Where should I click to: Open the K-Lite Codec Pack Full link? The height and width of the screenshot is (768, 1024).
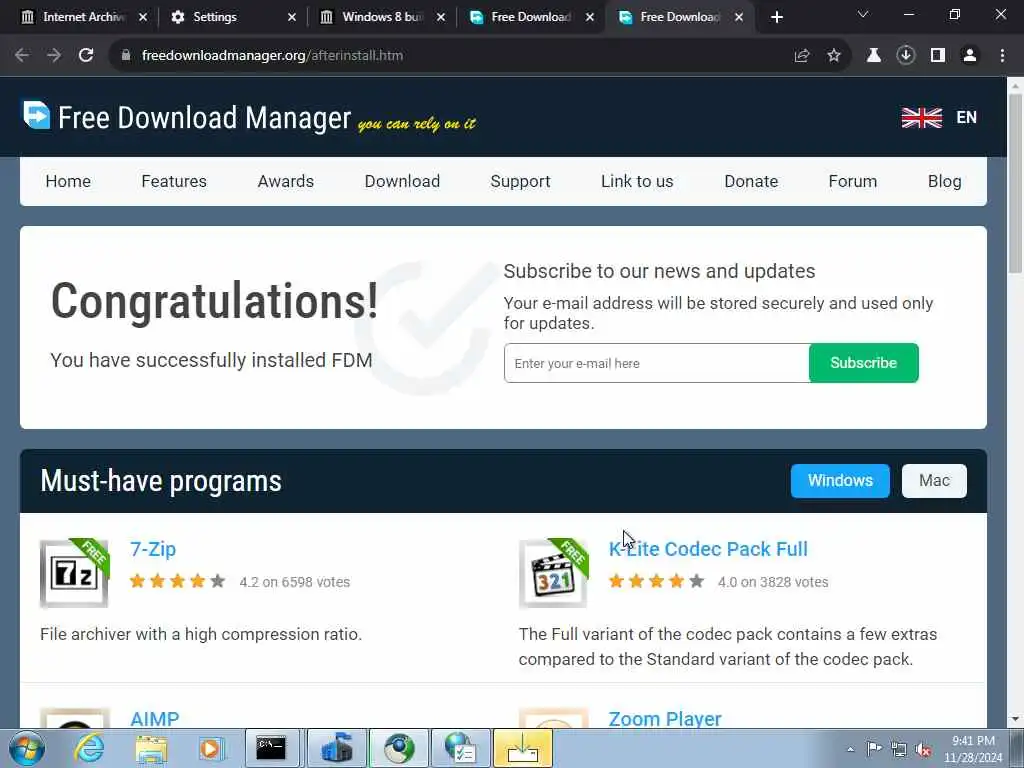coord(708,549)
